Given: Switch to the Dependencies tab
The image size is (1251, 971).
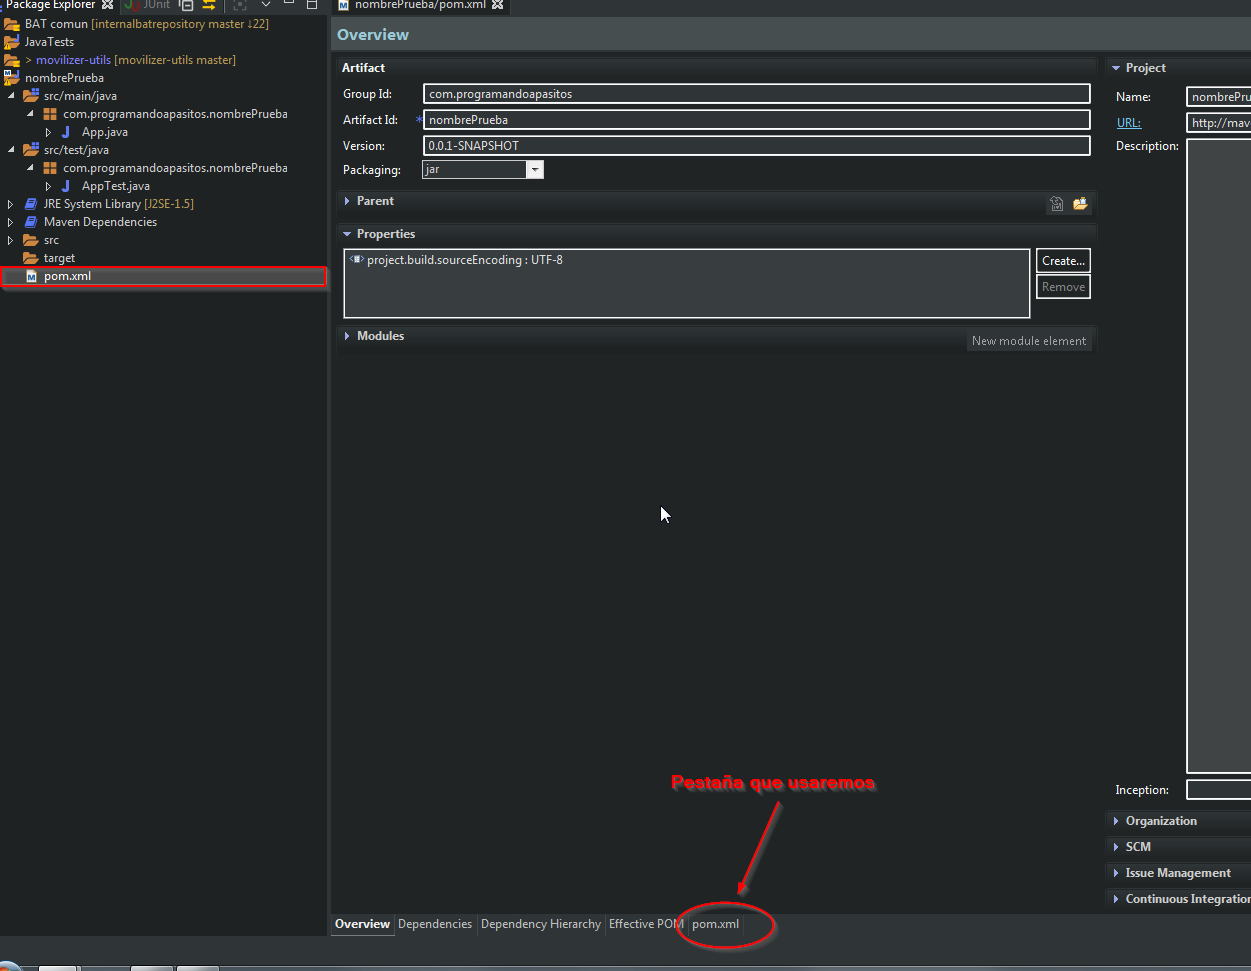Looking at the screenshot, I should pos(435,924).
